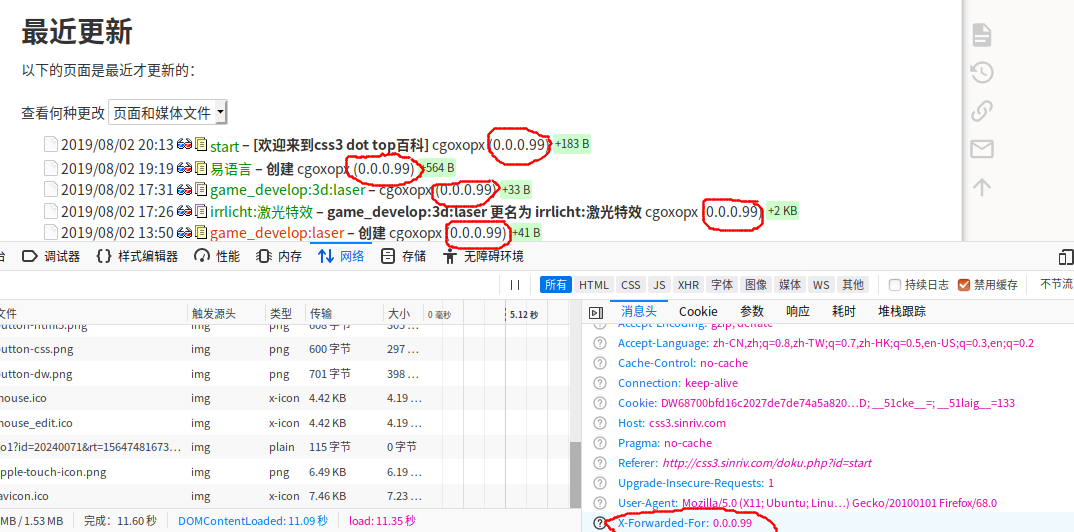Switch to the 调试器 devtools tab

click(x=51, y=257)
